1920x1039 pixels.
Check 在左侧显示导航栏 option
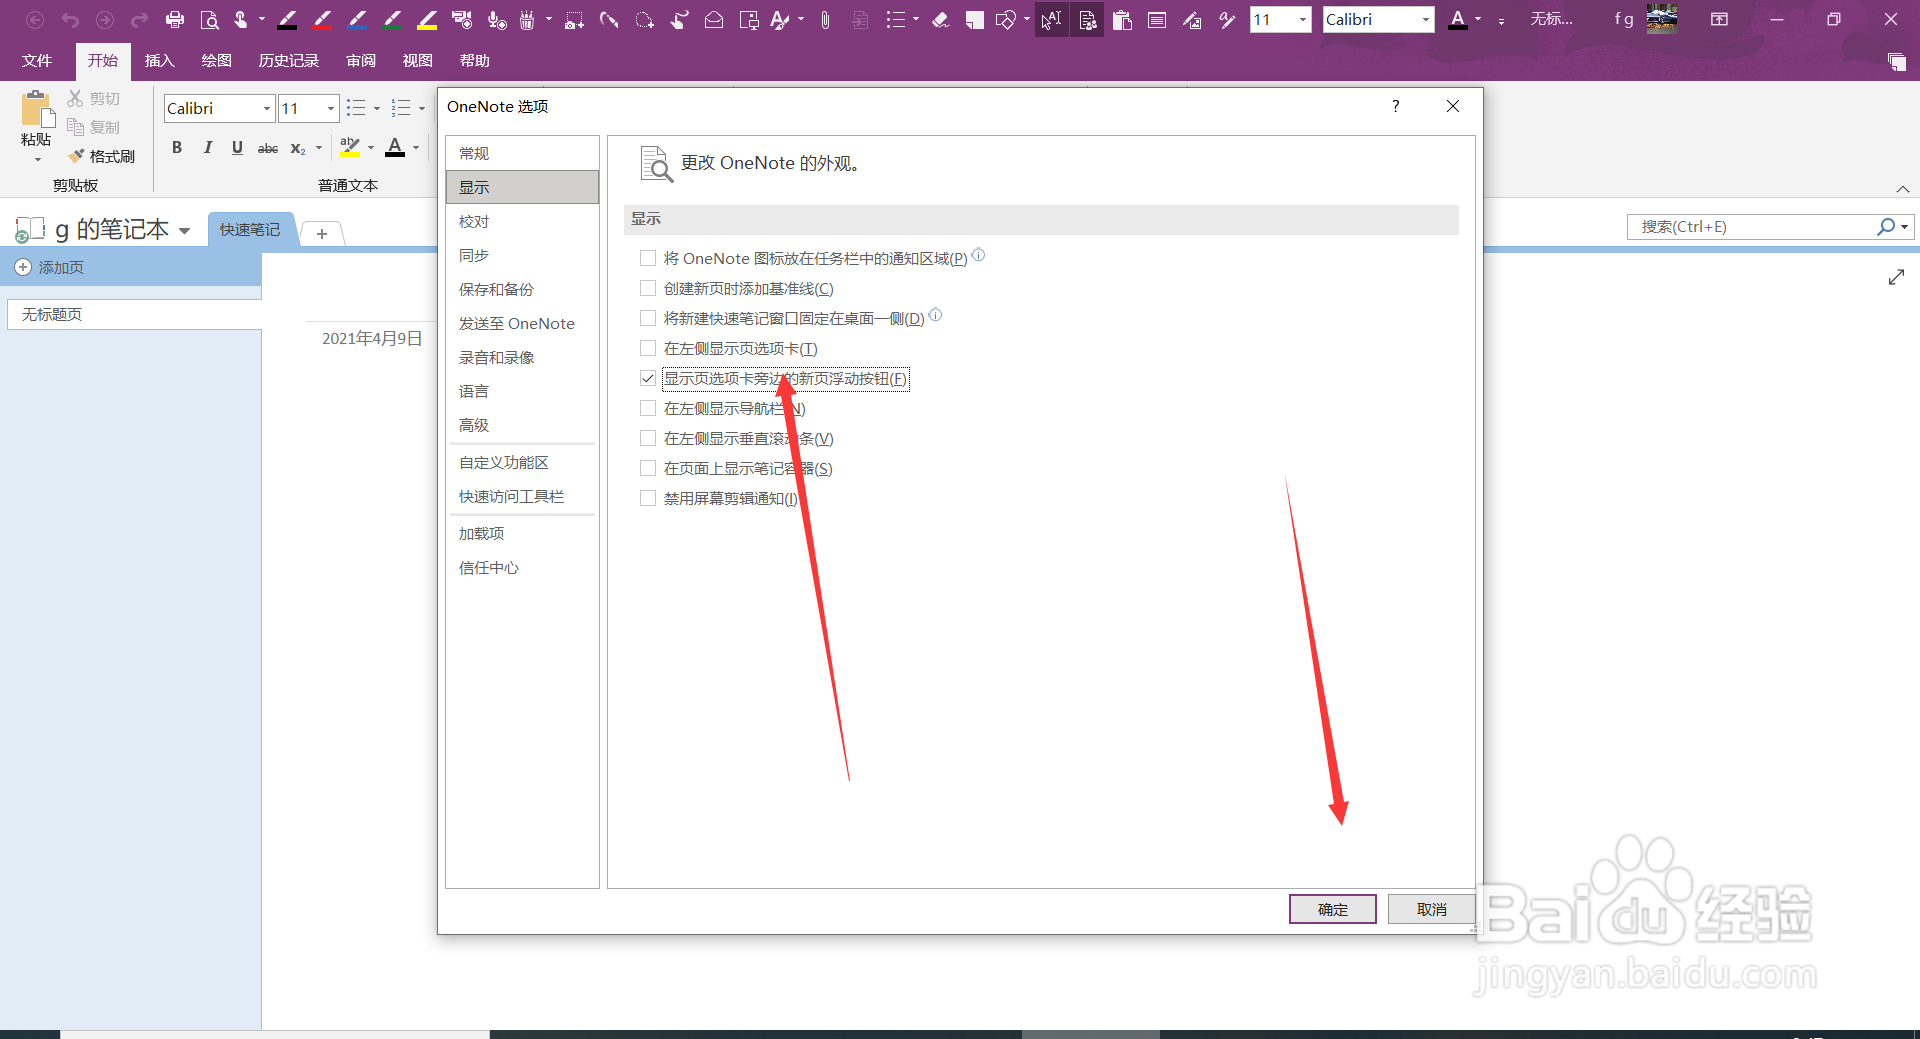coord(648,409)
